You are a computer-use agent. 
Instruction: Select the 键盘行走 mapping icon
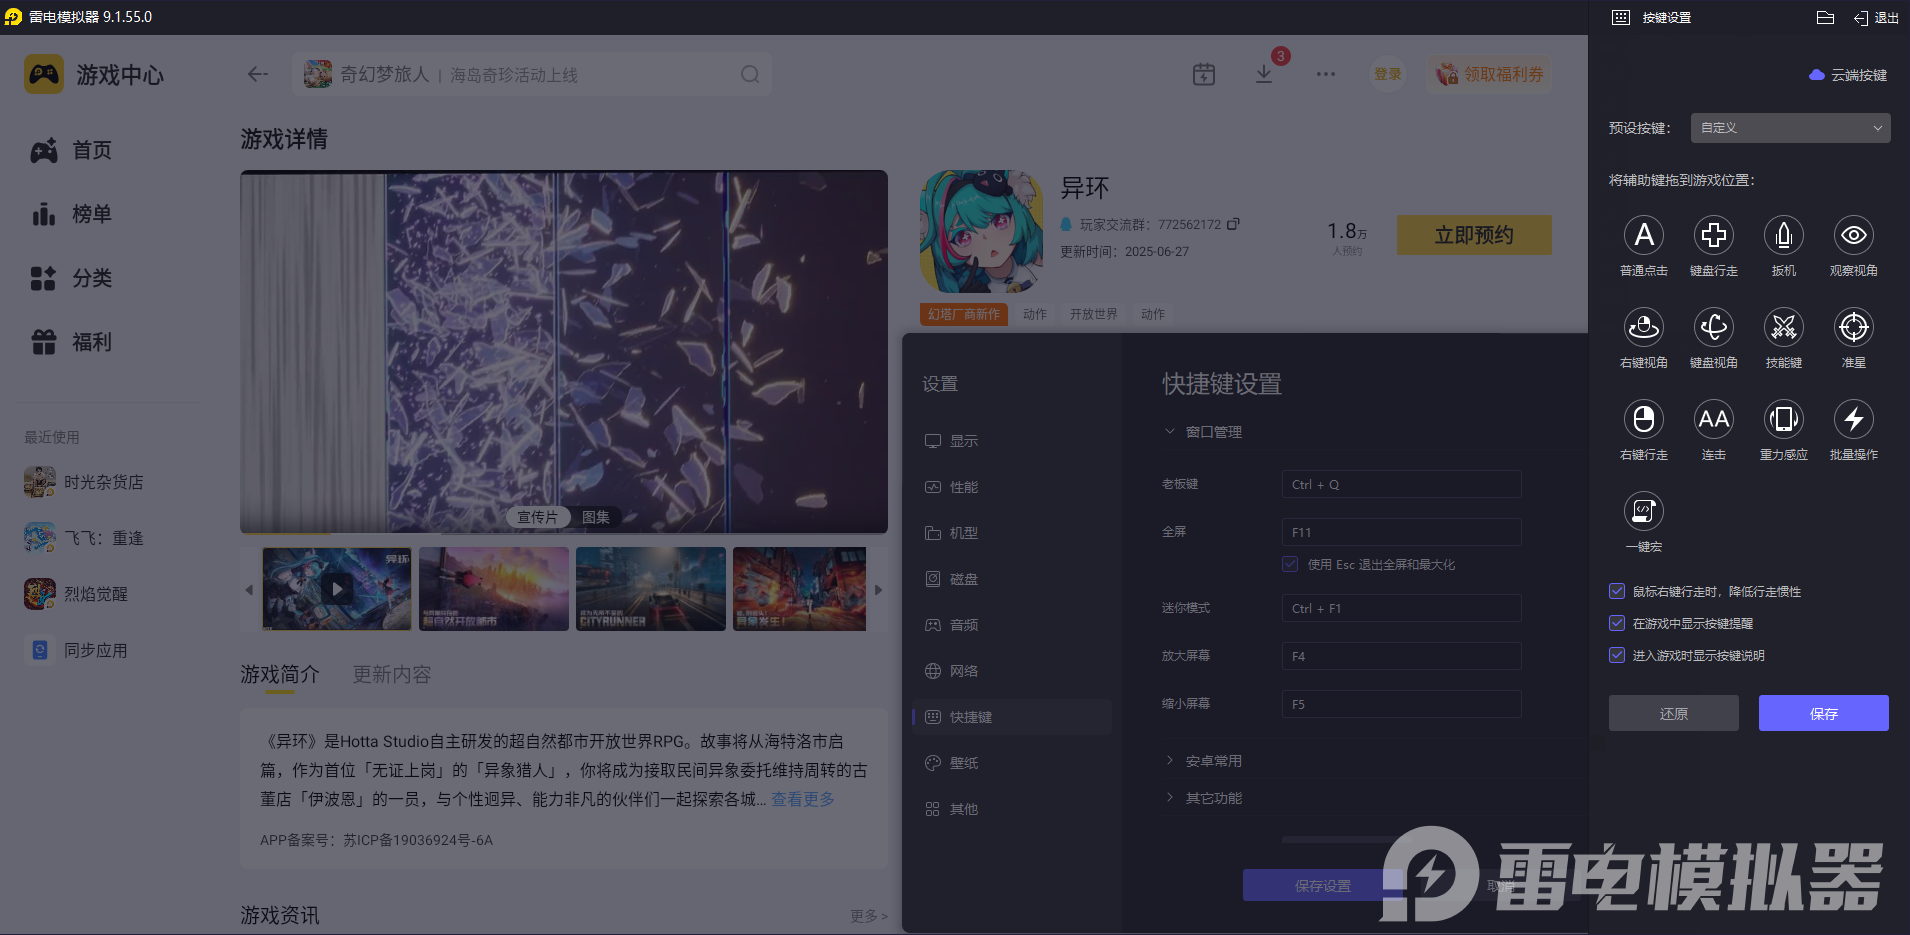coord(1713,236)
